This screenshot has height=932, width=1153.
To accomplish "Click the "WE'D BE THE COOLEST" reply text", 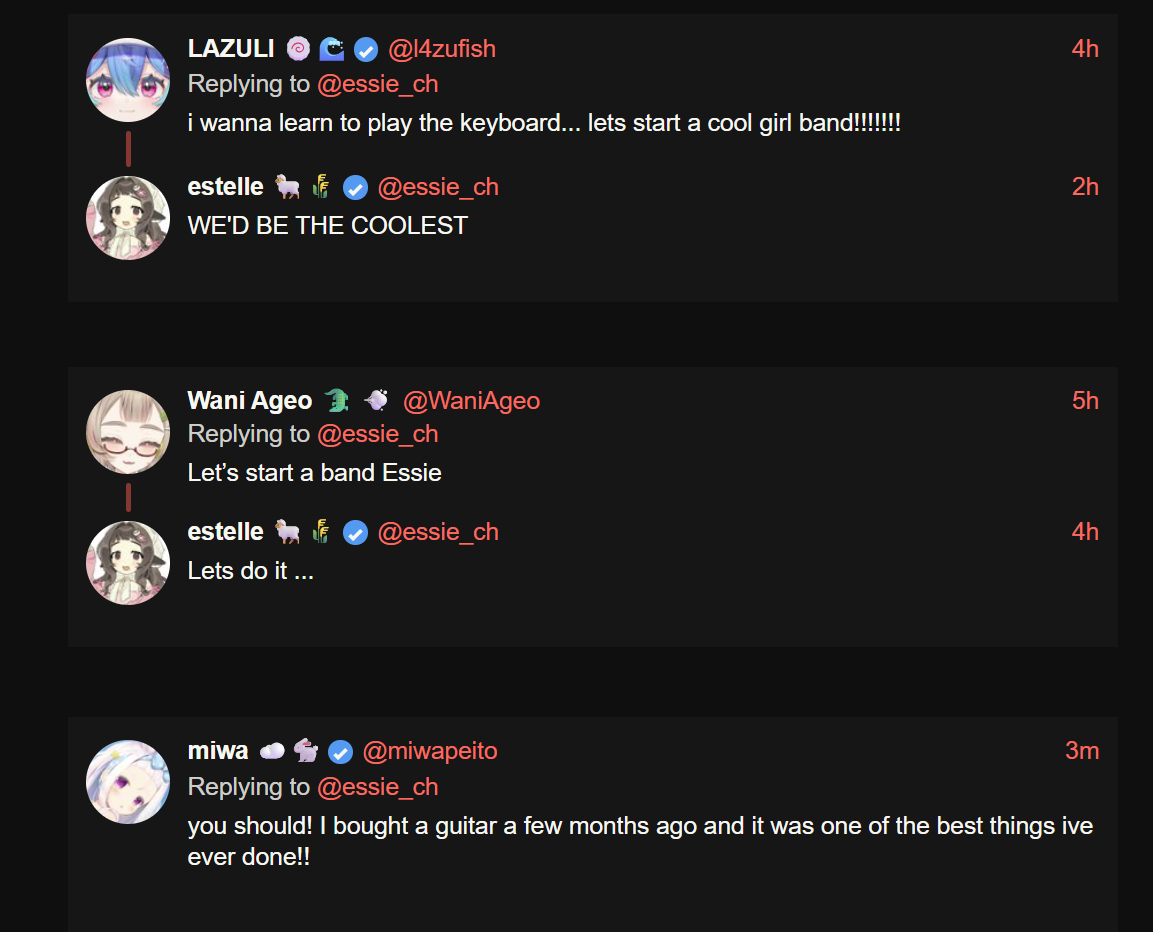I will pos(327,226).
